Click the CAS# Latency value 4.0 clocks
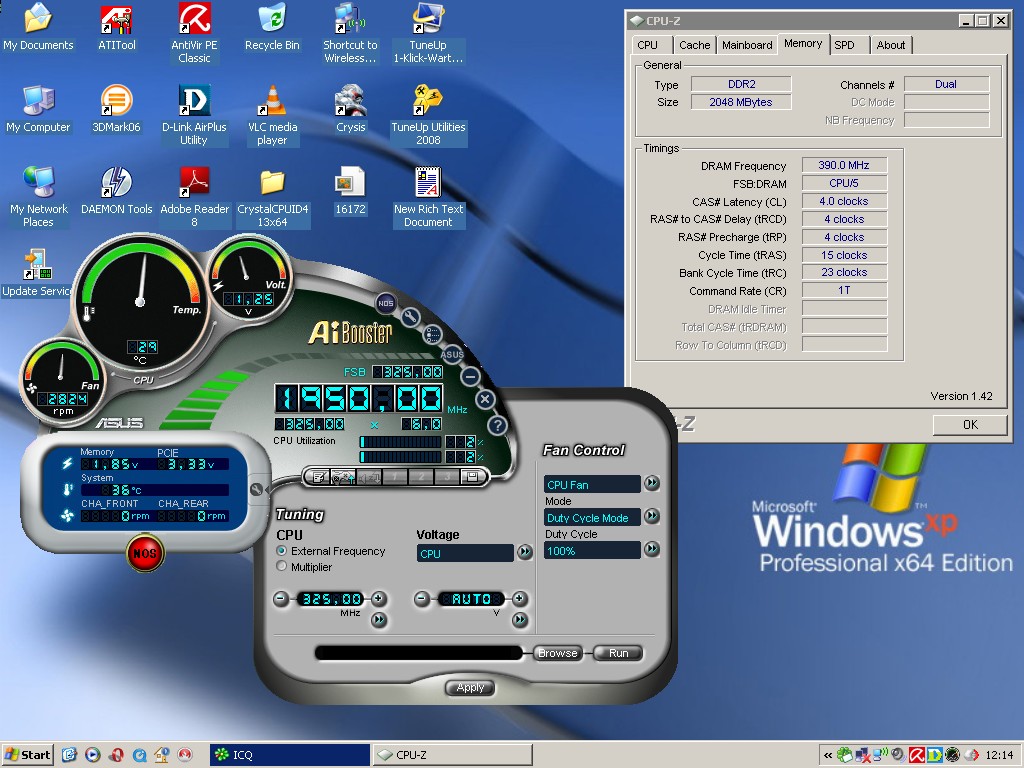 pyautogui.click(x=844, y=201)
